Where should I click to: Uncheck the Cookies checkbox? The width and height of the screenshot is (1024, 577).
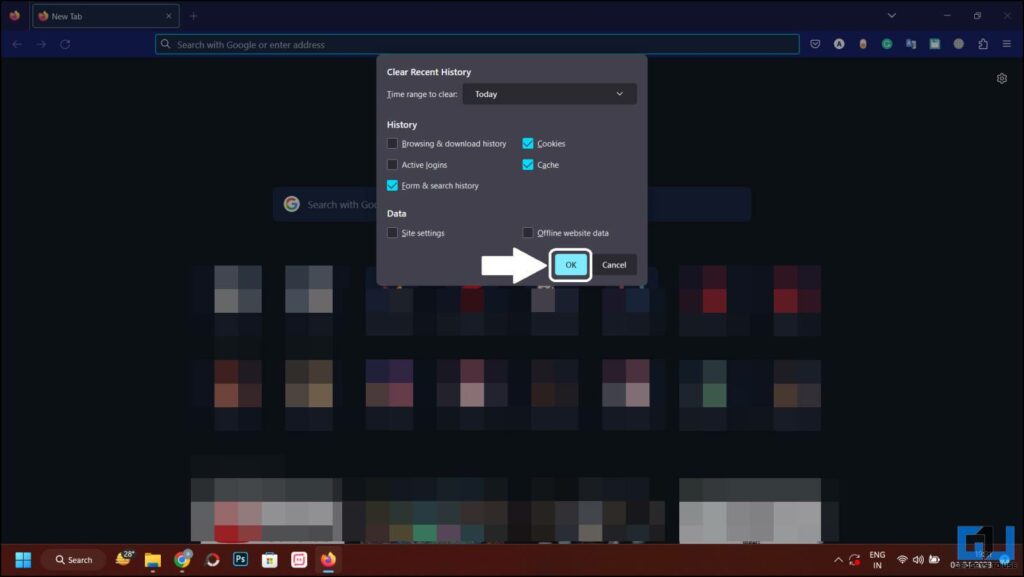pyautogui.click(x=528, y=143)
